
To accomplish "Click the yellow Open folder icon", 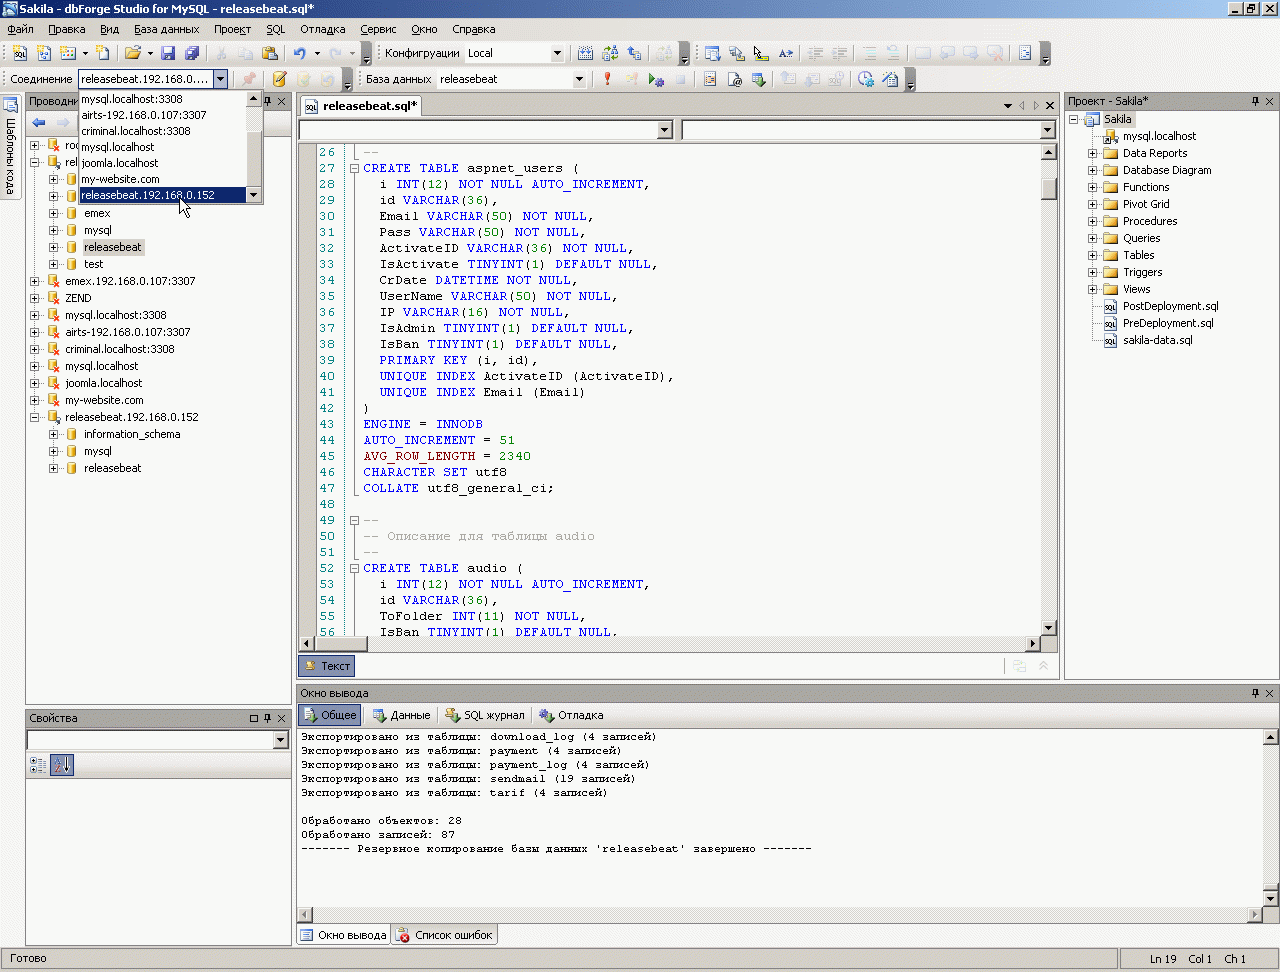I will coord(133,53).
